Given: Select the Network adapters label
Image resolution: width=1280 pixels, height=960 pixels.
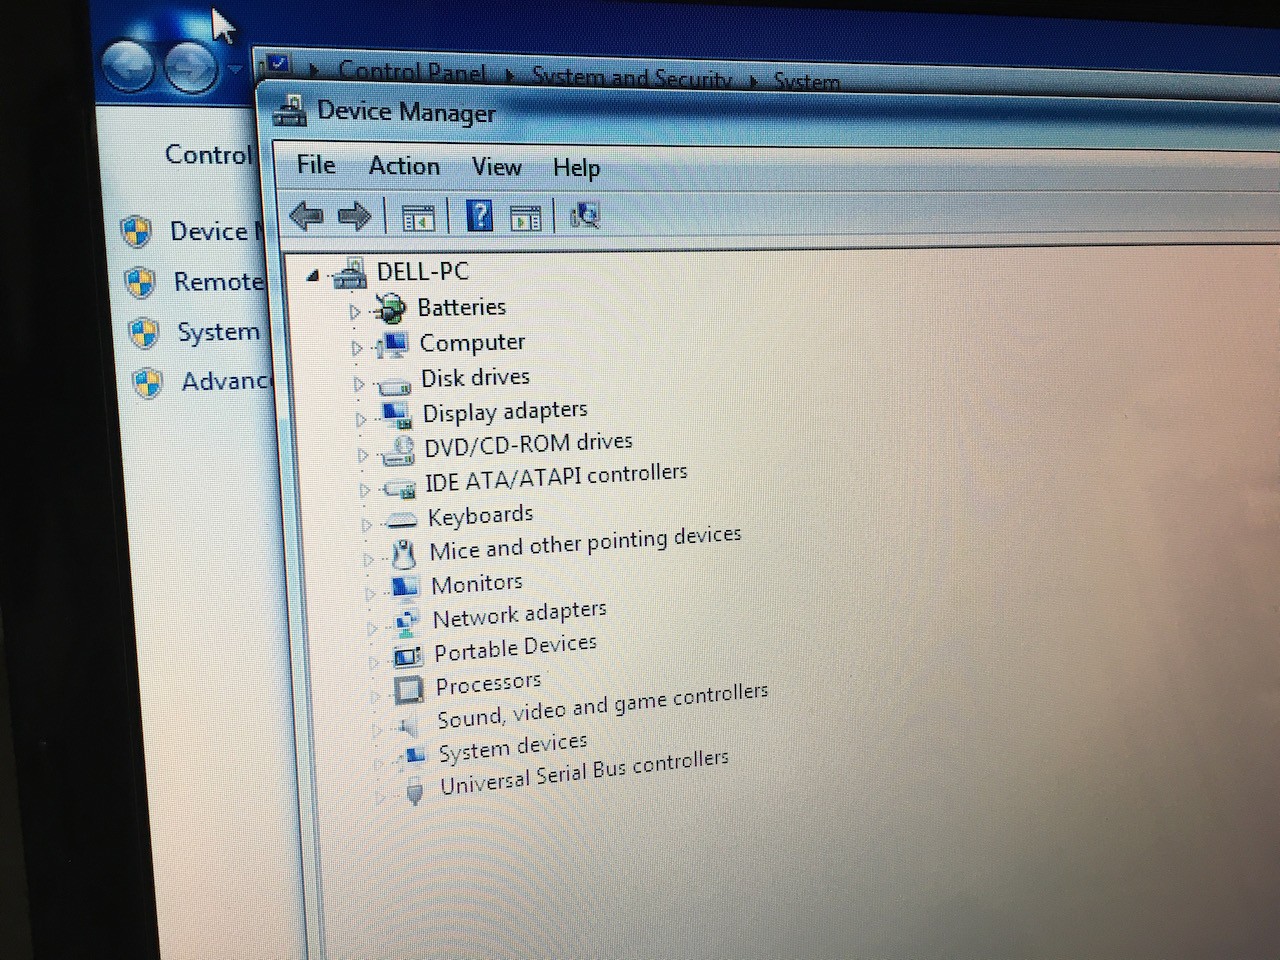Looking at the screenshot, I should (519, 614).
